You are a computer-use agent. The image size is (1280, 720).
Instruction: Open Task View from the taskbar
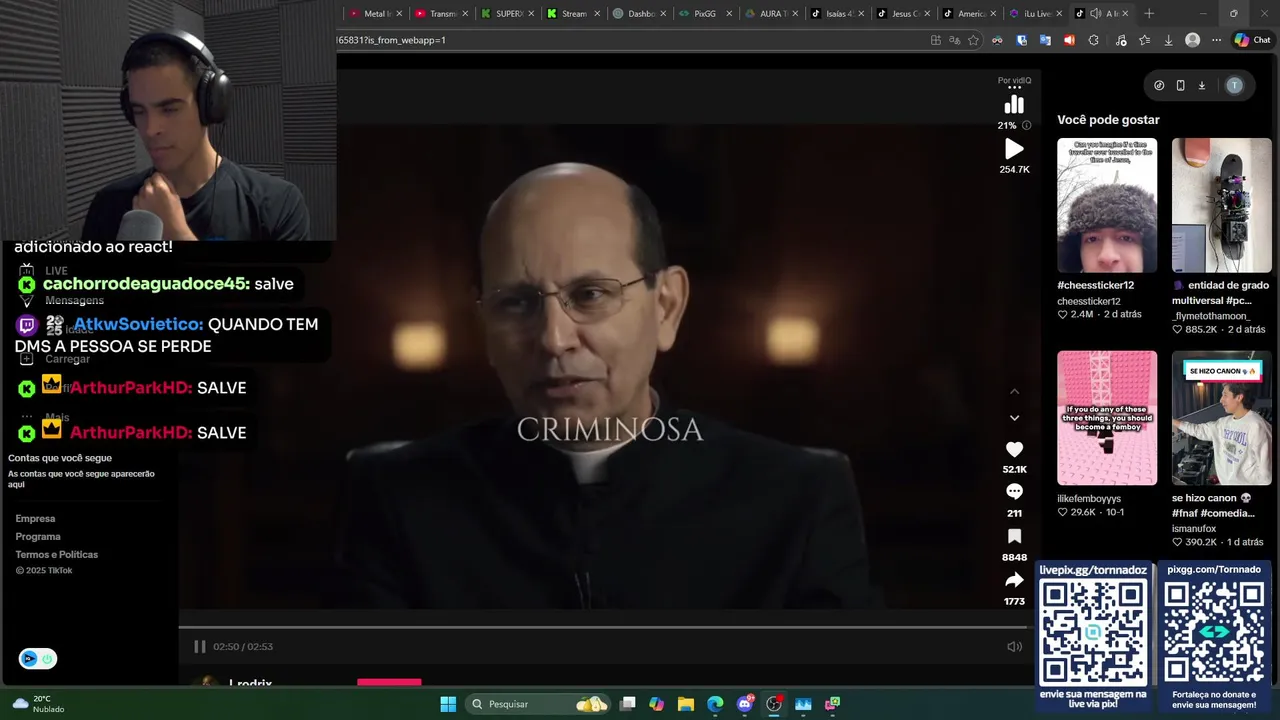(x=627, y=704)
